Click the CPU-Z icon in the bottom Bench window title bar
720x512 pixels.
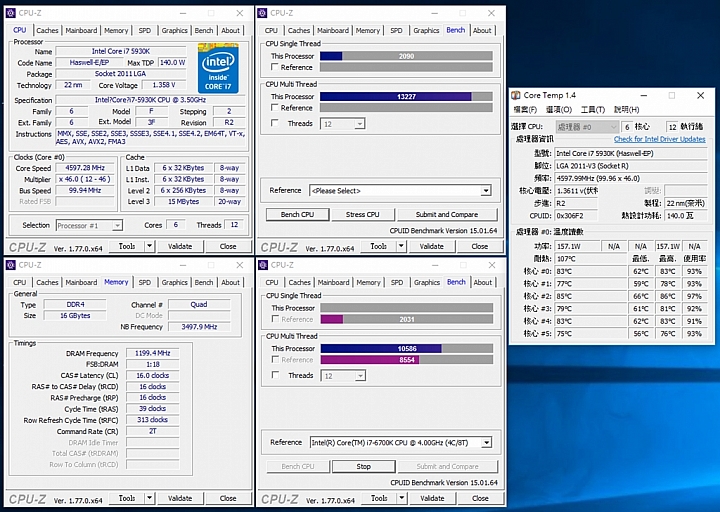pyautogui.click(x=263, y=265)
